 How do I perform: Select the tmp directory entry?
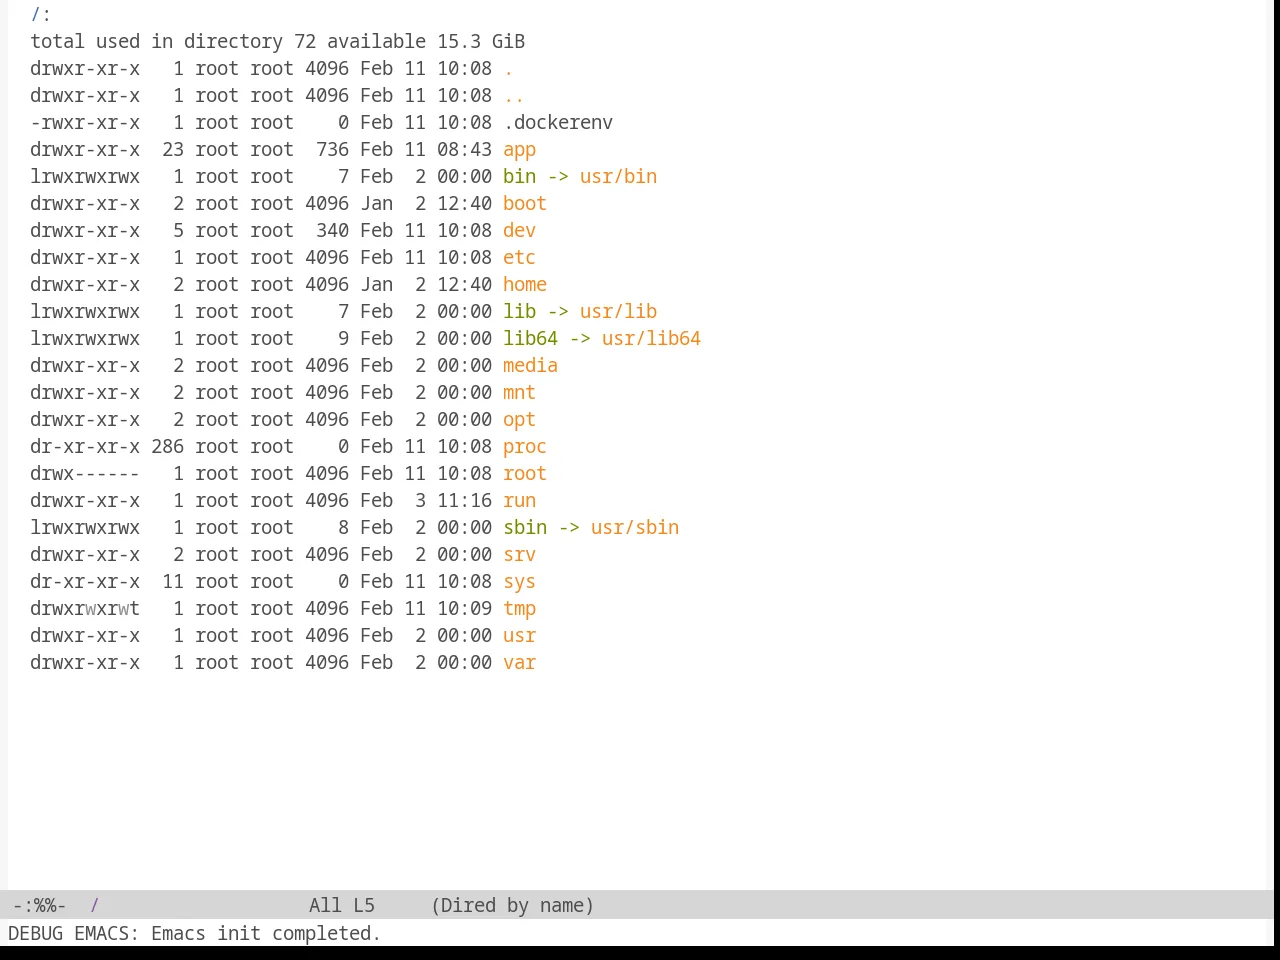tap(519, 609)
